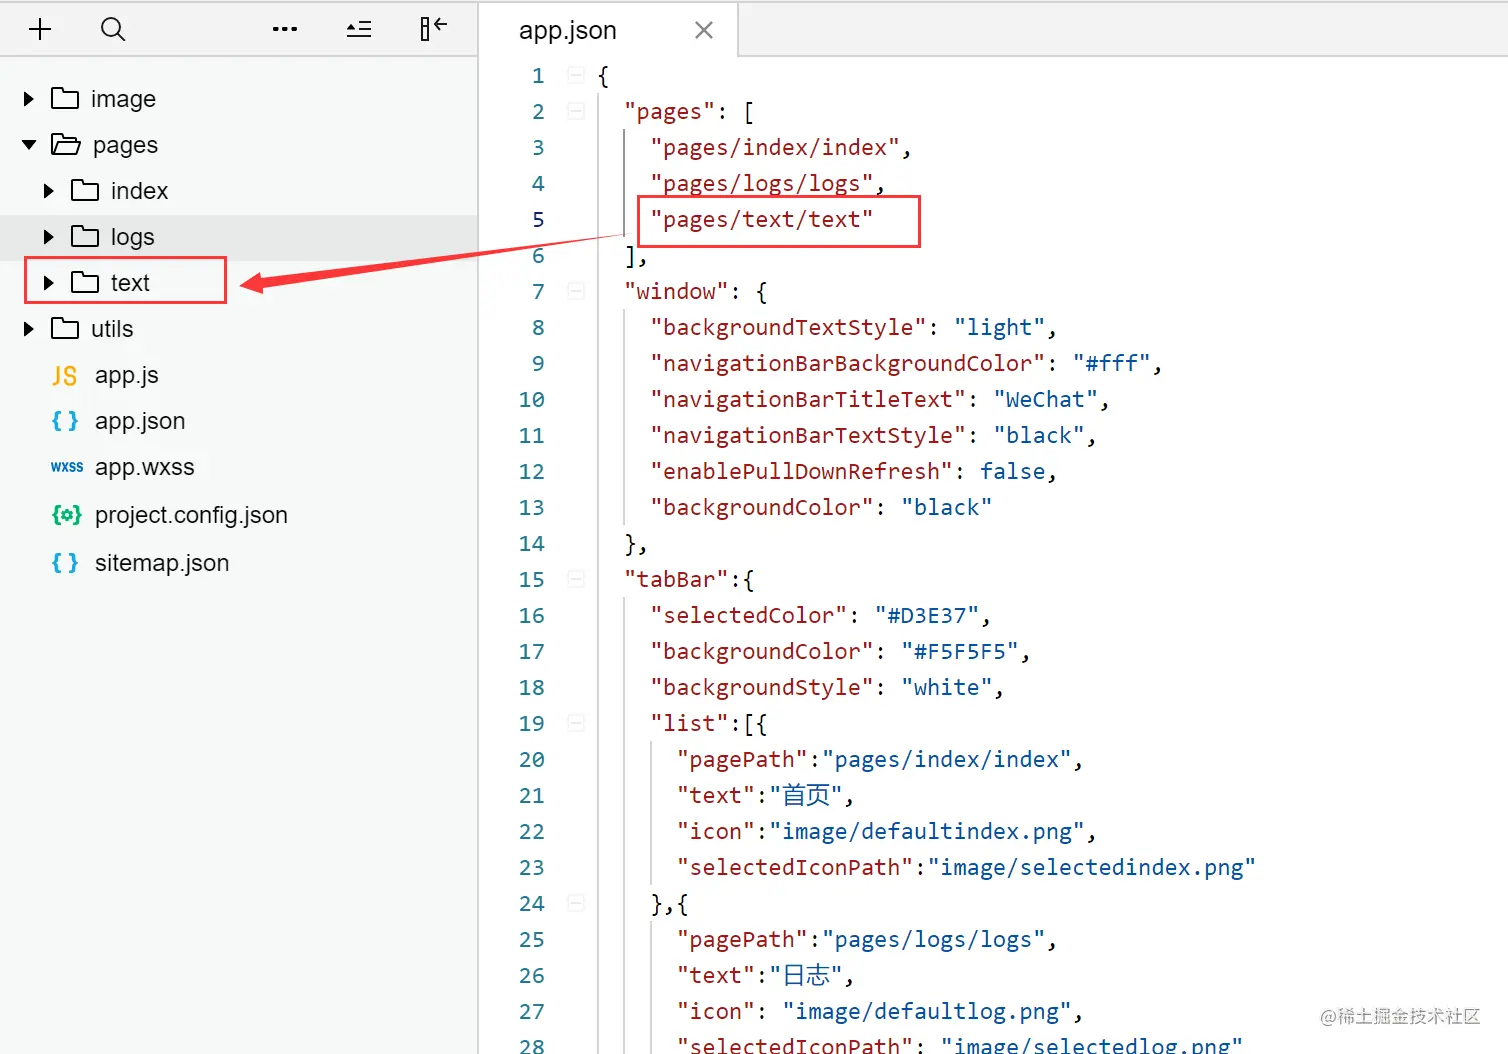Screen dimensions: 1508x1054
Task: Fold the list block at line 19
Action: point(576,723)
